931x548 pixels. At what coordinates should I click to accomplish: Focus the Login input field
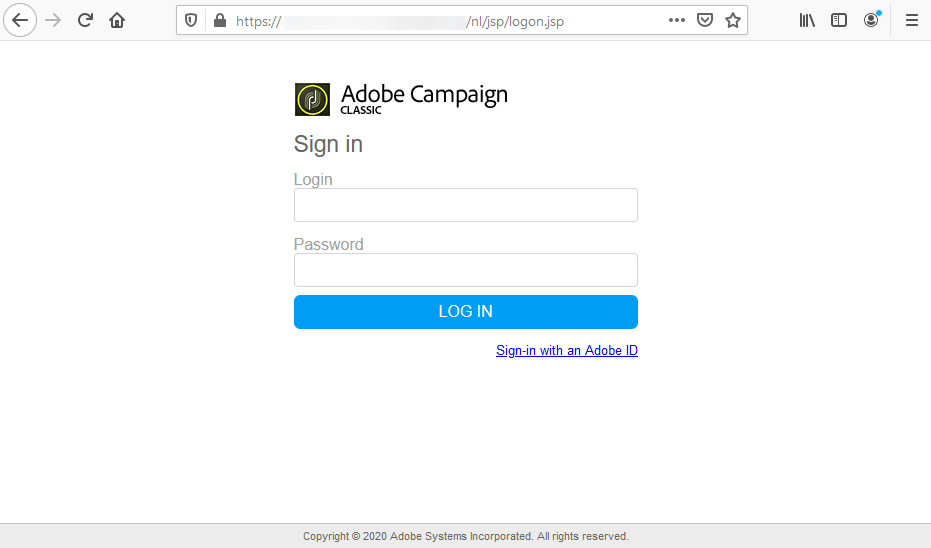466,205
